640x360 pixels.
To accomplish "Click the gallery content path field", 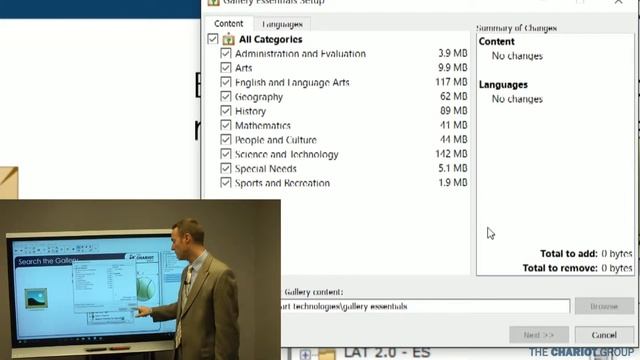I will (425, 306).
